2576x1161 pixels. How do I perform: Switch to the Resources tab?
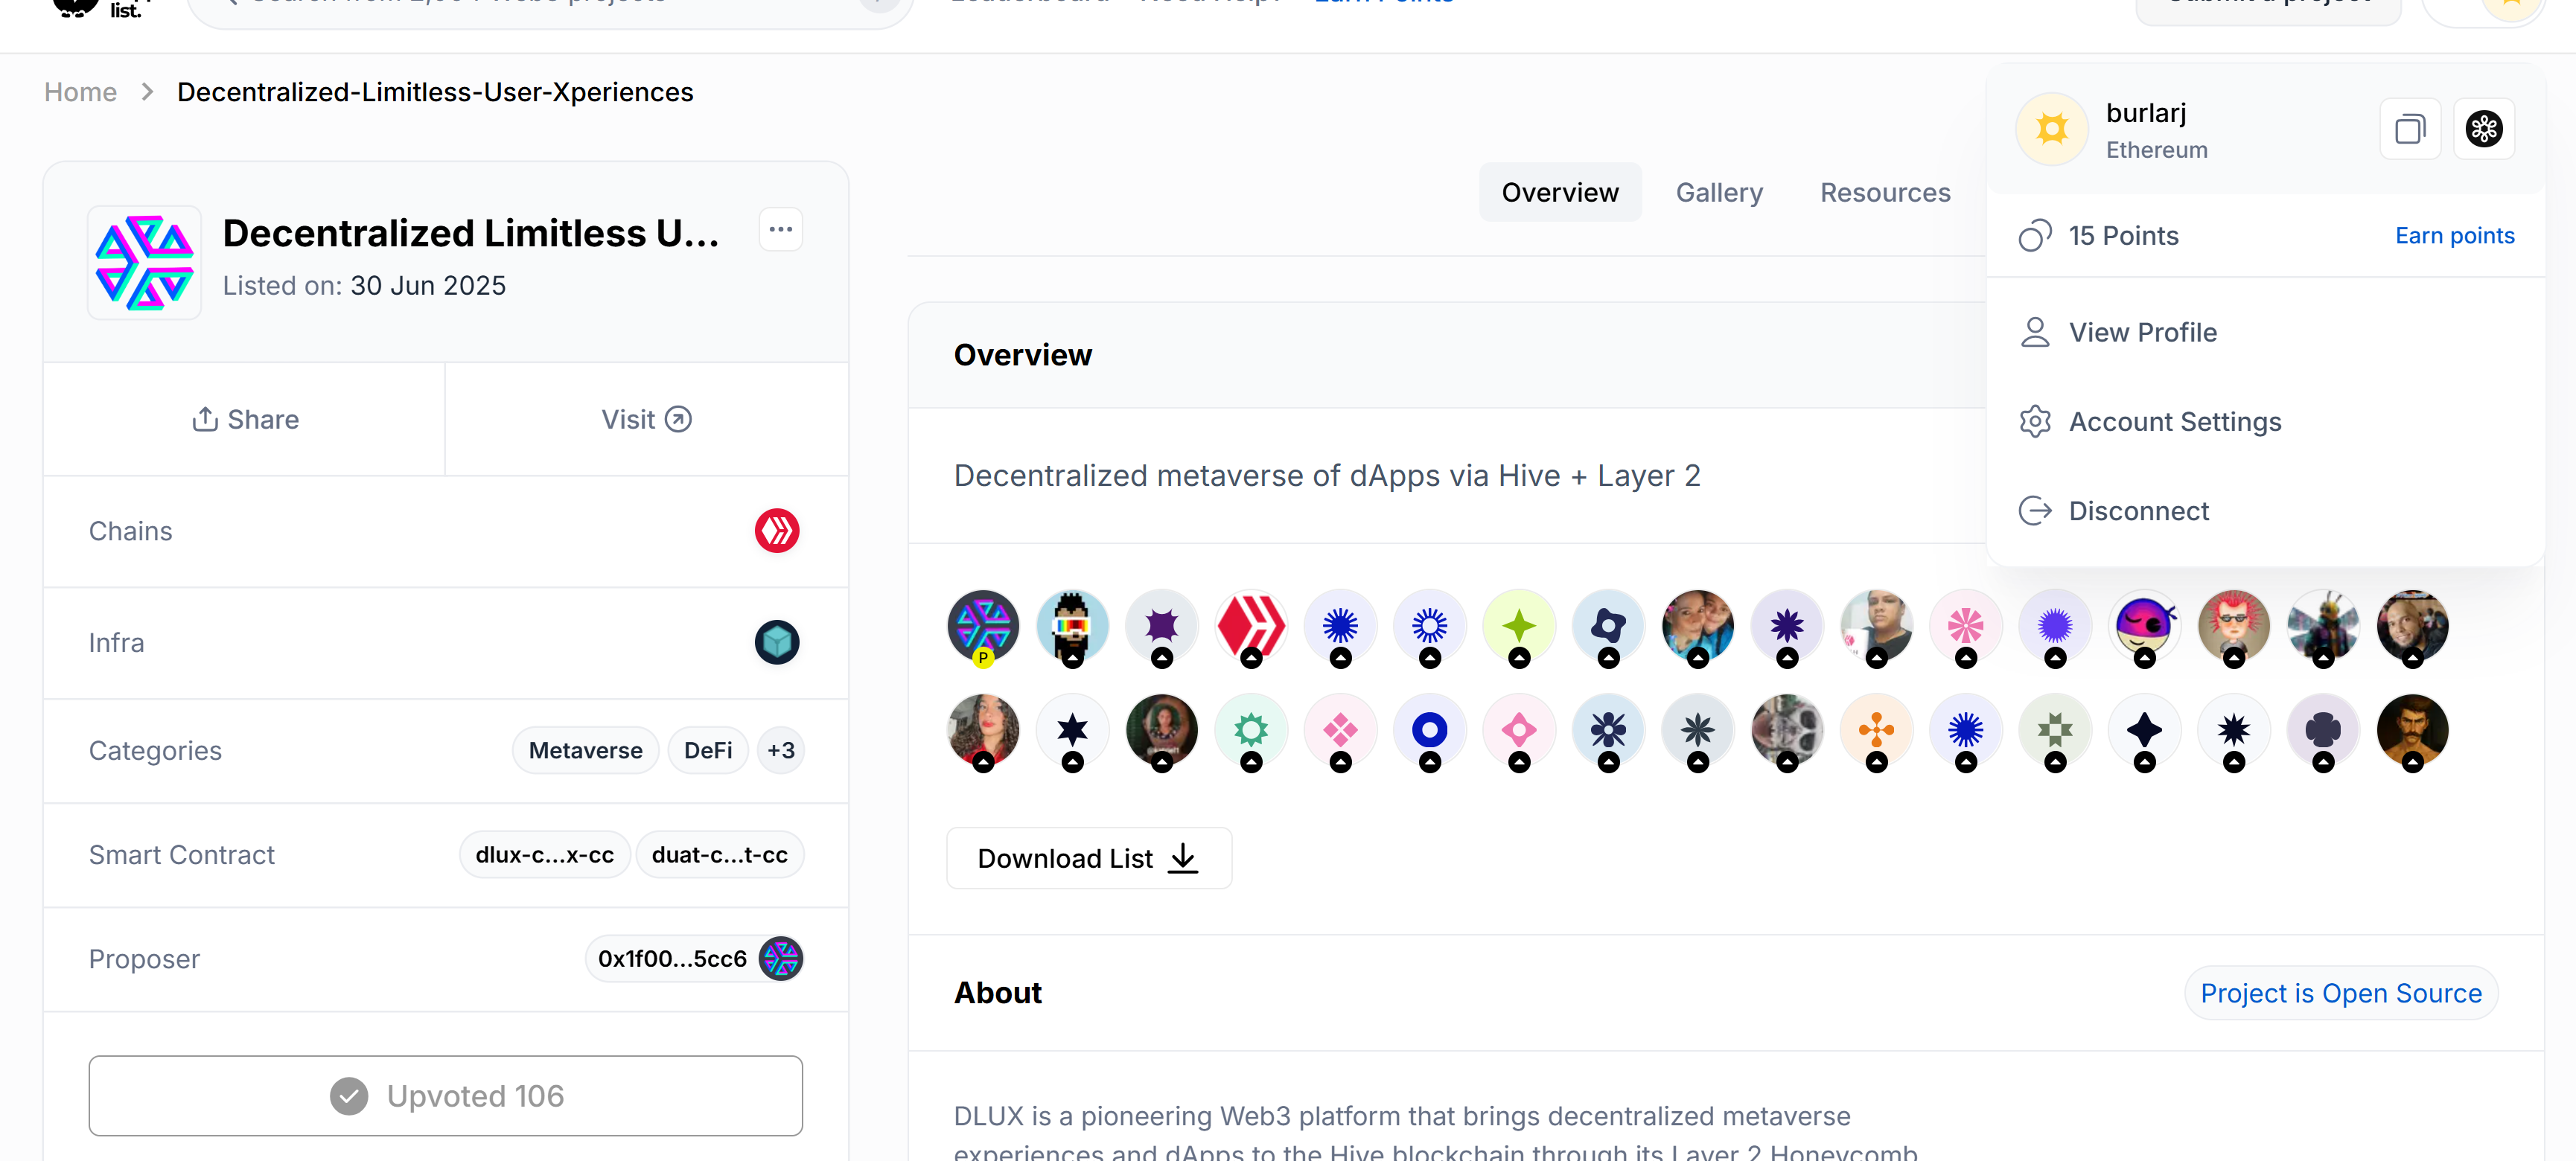click(1884, 192)
